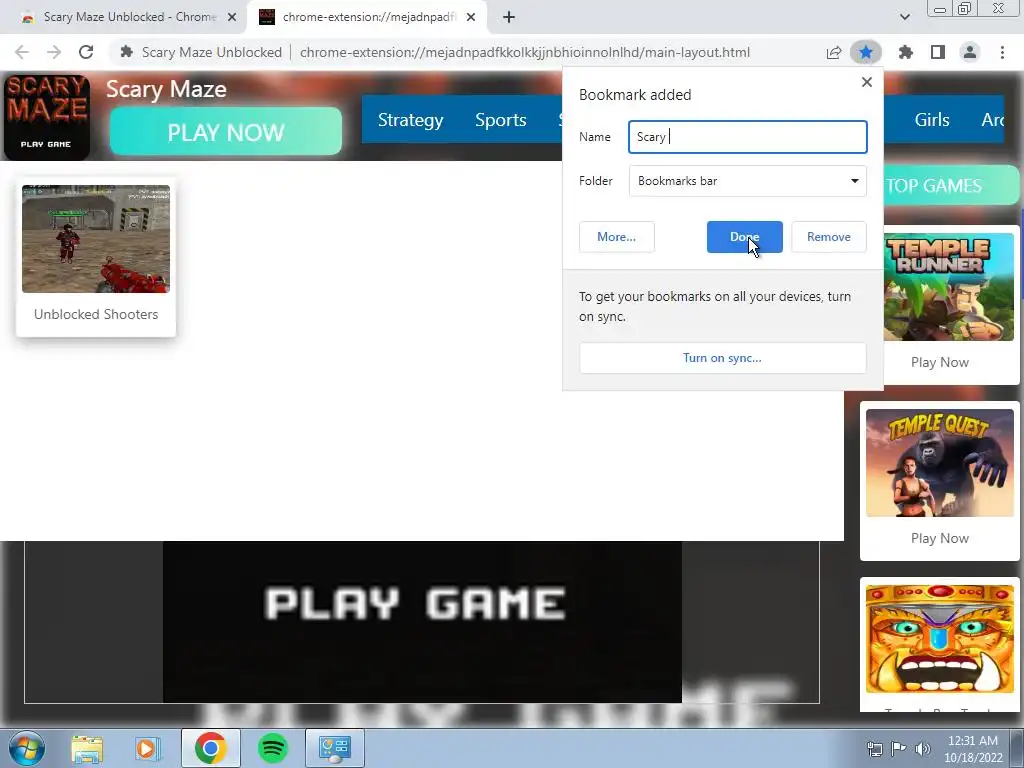
Task: Open File Explorer from taskbar
Action: 87,748
